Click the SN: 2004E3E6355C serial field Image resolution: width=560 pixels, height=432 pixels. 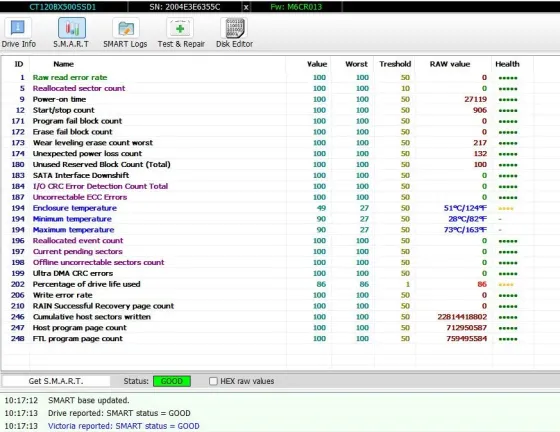pos(185,7)
